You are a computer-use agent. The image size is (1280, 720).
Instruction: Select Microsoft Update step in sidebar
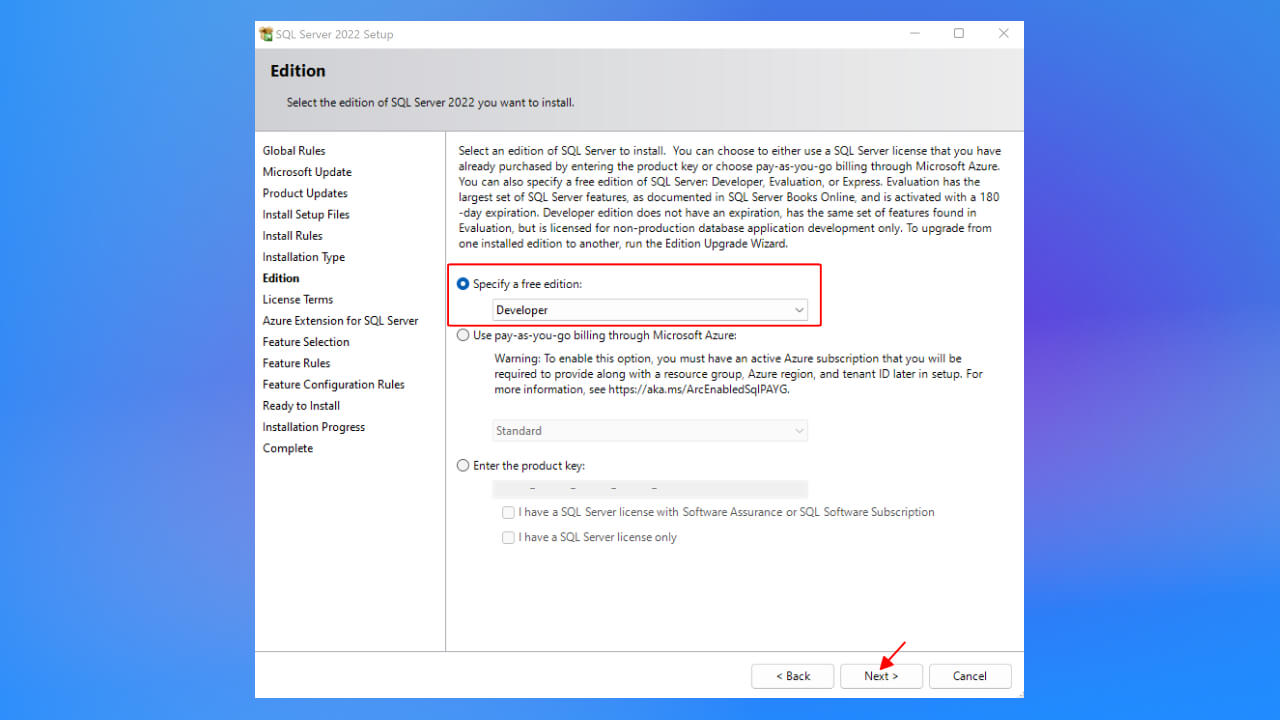pyautogui.click(x=307, y=172)
